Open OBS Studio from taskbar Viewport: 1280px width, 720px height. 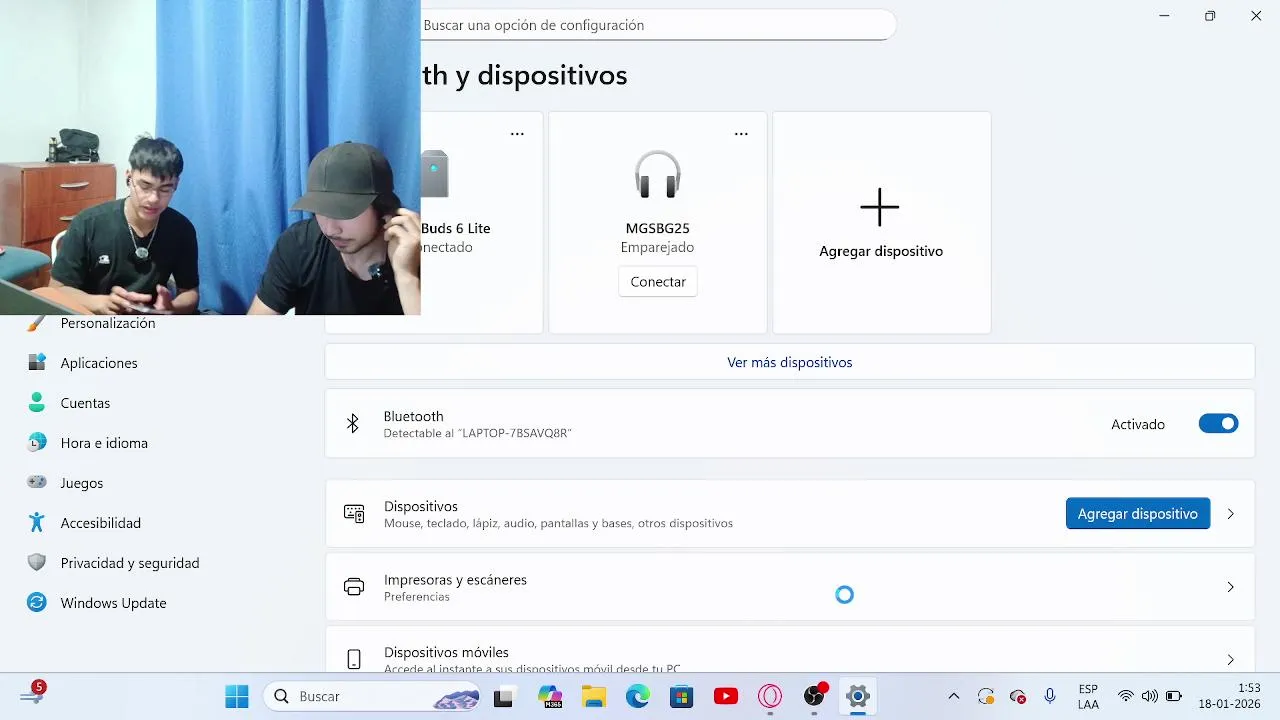click(815, 696)
